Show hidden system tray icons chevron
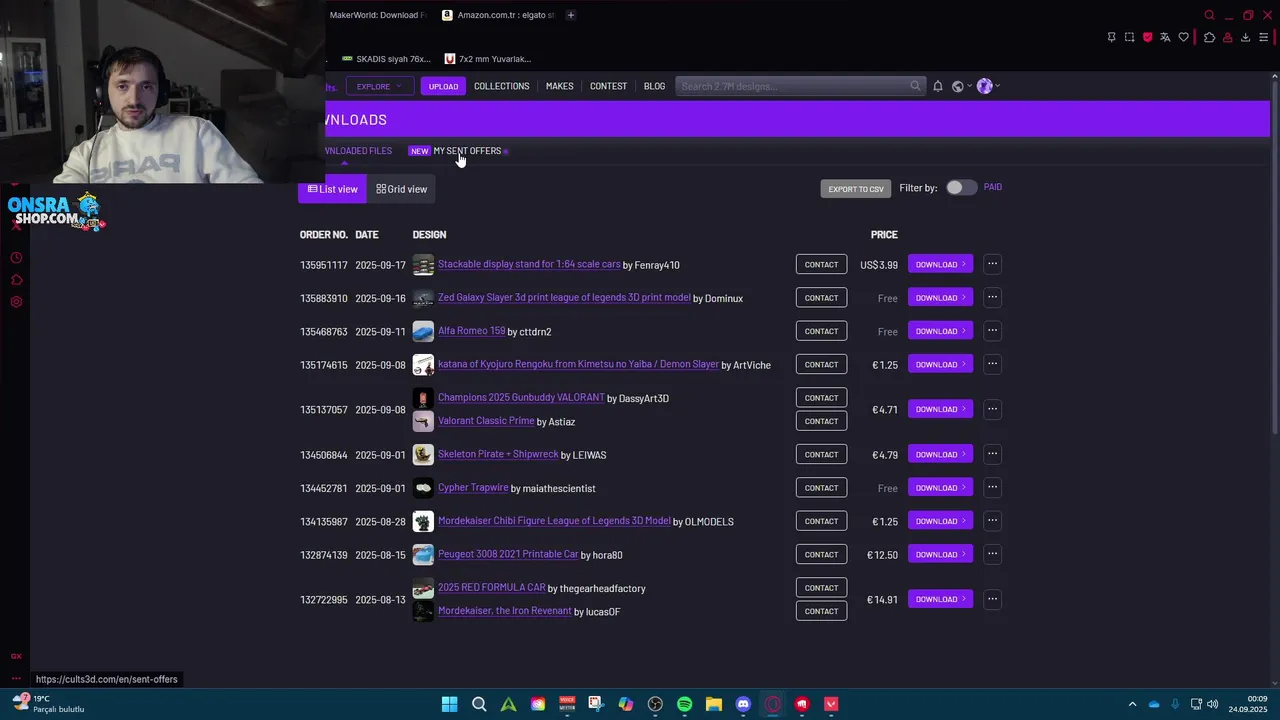Image resolution: width=1280 pixels, height=720 pixels. (x=1132, y=704)
